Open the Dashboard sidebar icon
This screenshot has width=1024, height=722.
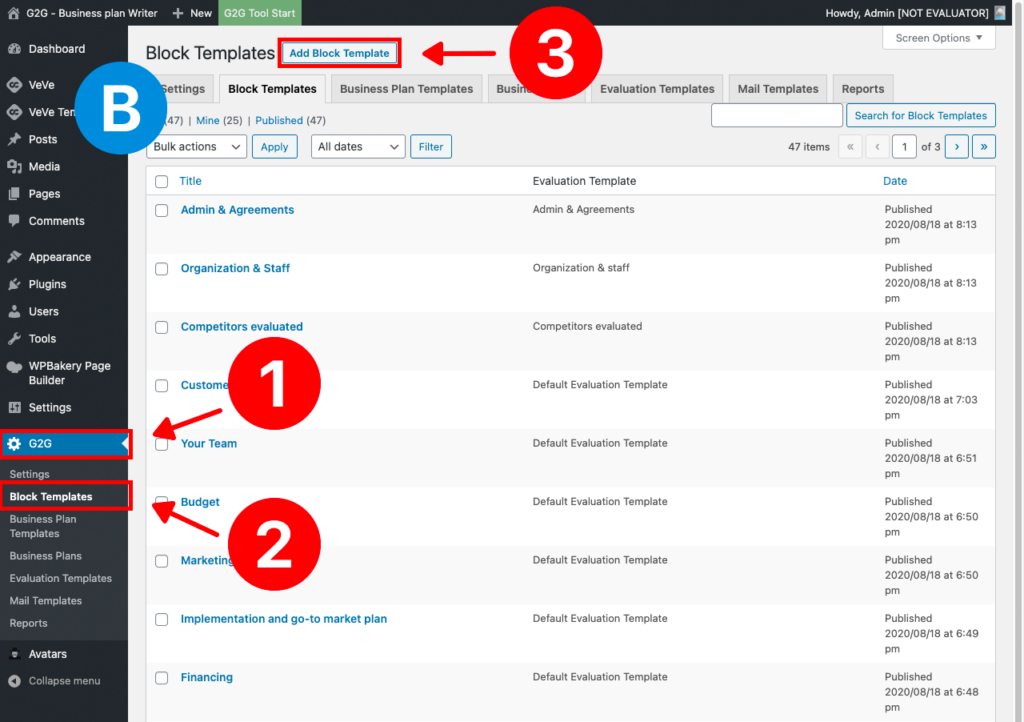(14, 49)
